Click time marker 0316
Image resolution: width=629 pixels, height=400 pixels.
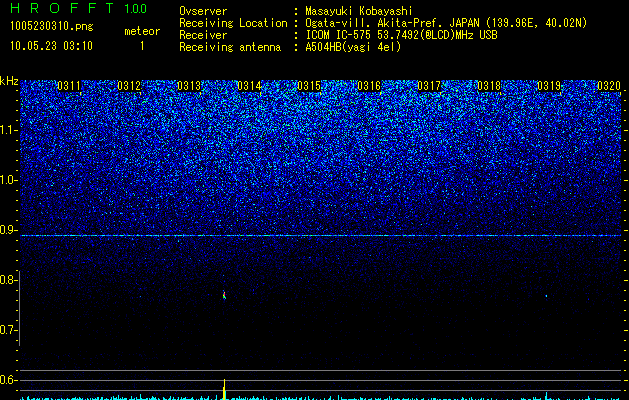pos(369,86)
